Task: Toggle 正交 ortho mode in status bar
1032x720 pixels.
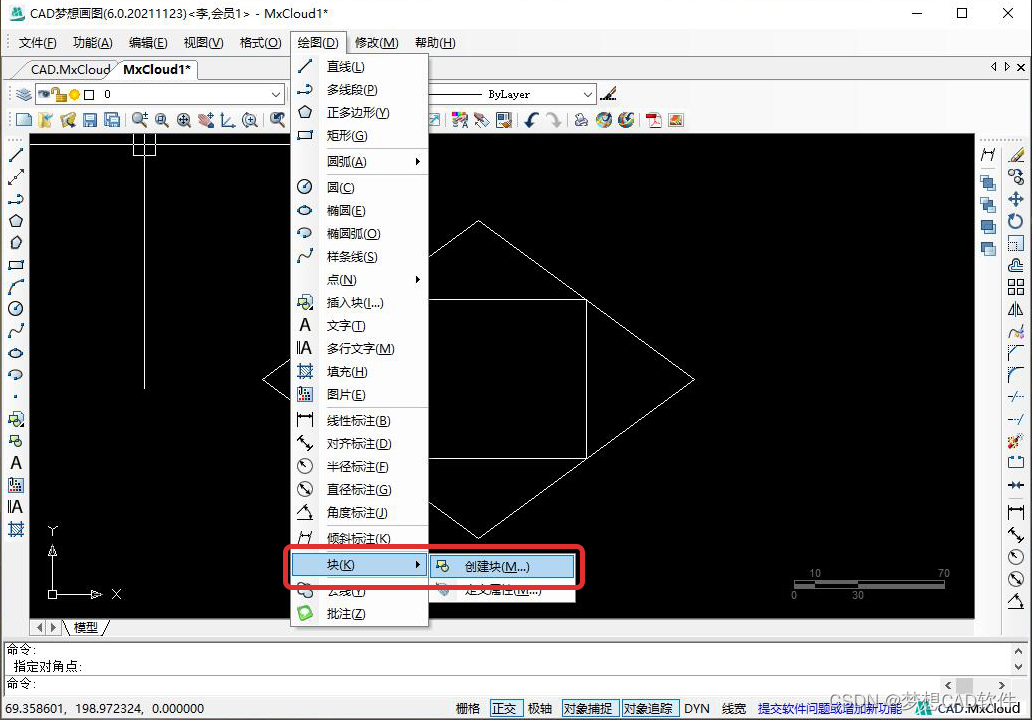Action: 504,708
